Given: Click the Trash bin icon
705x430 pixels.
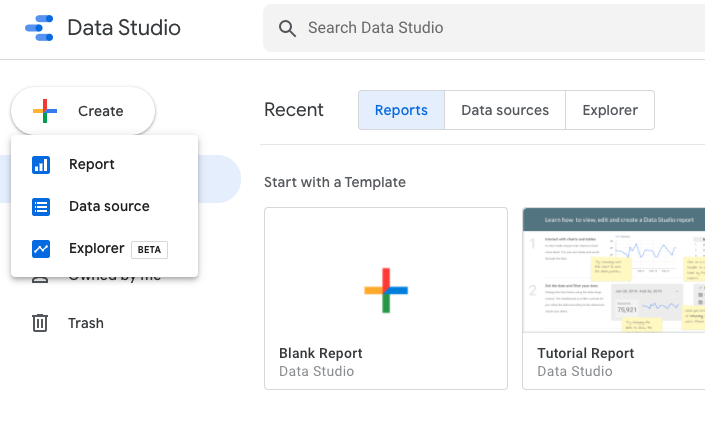Looking at the screenshot, I should click(40, 323).
